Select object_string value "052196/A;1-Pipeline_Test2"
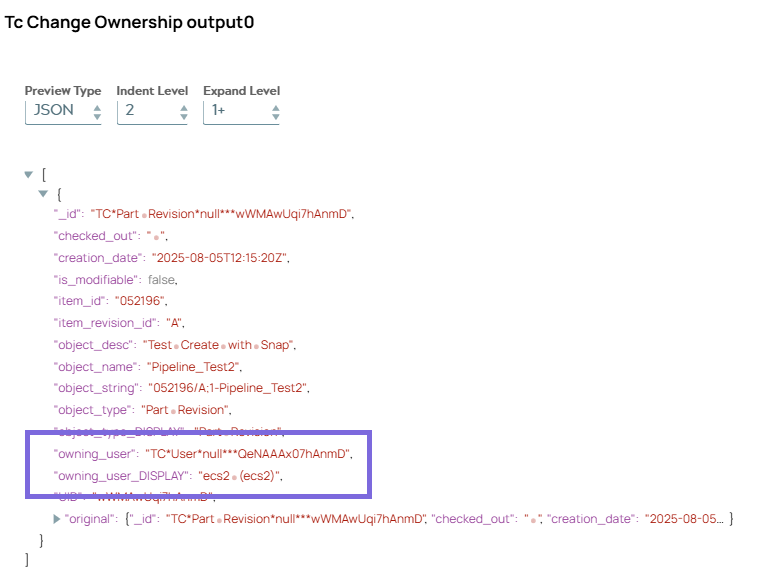Image resolution: width=780 pixels, height=575 pixels. [x=228, y=388]
